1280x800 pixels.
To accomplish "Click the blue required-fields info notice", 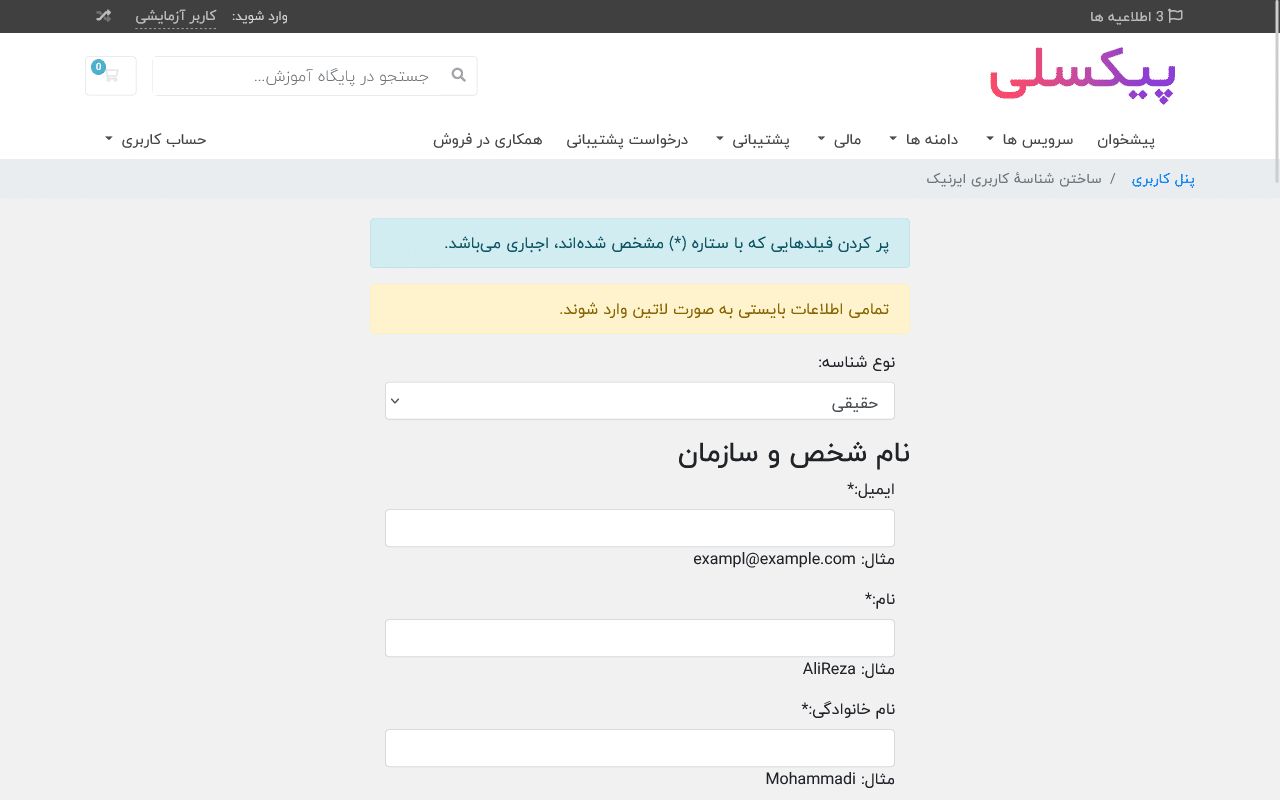I will point(640,243).
